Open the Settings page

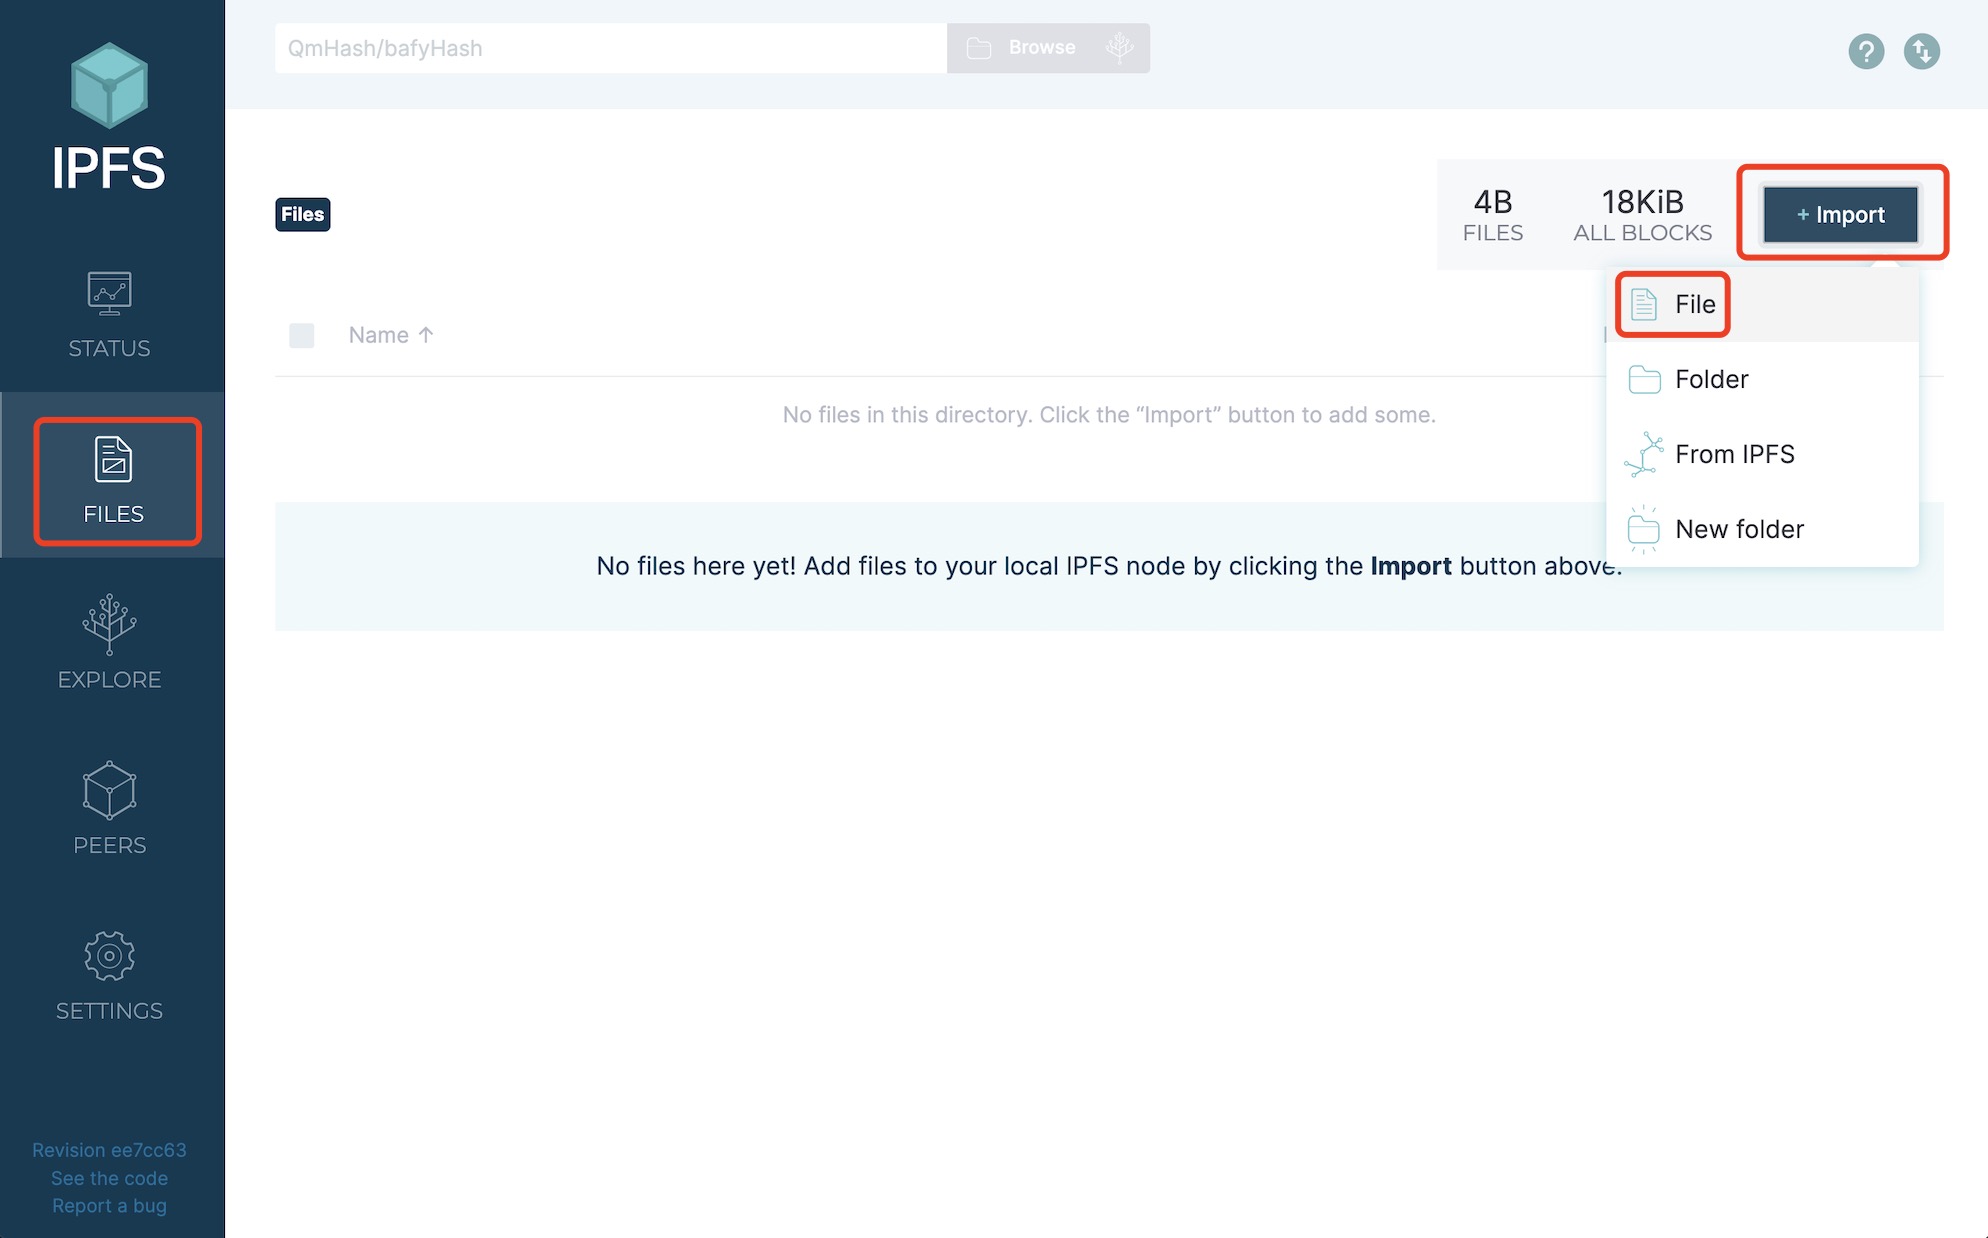pos(109,974)
